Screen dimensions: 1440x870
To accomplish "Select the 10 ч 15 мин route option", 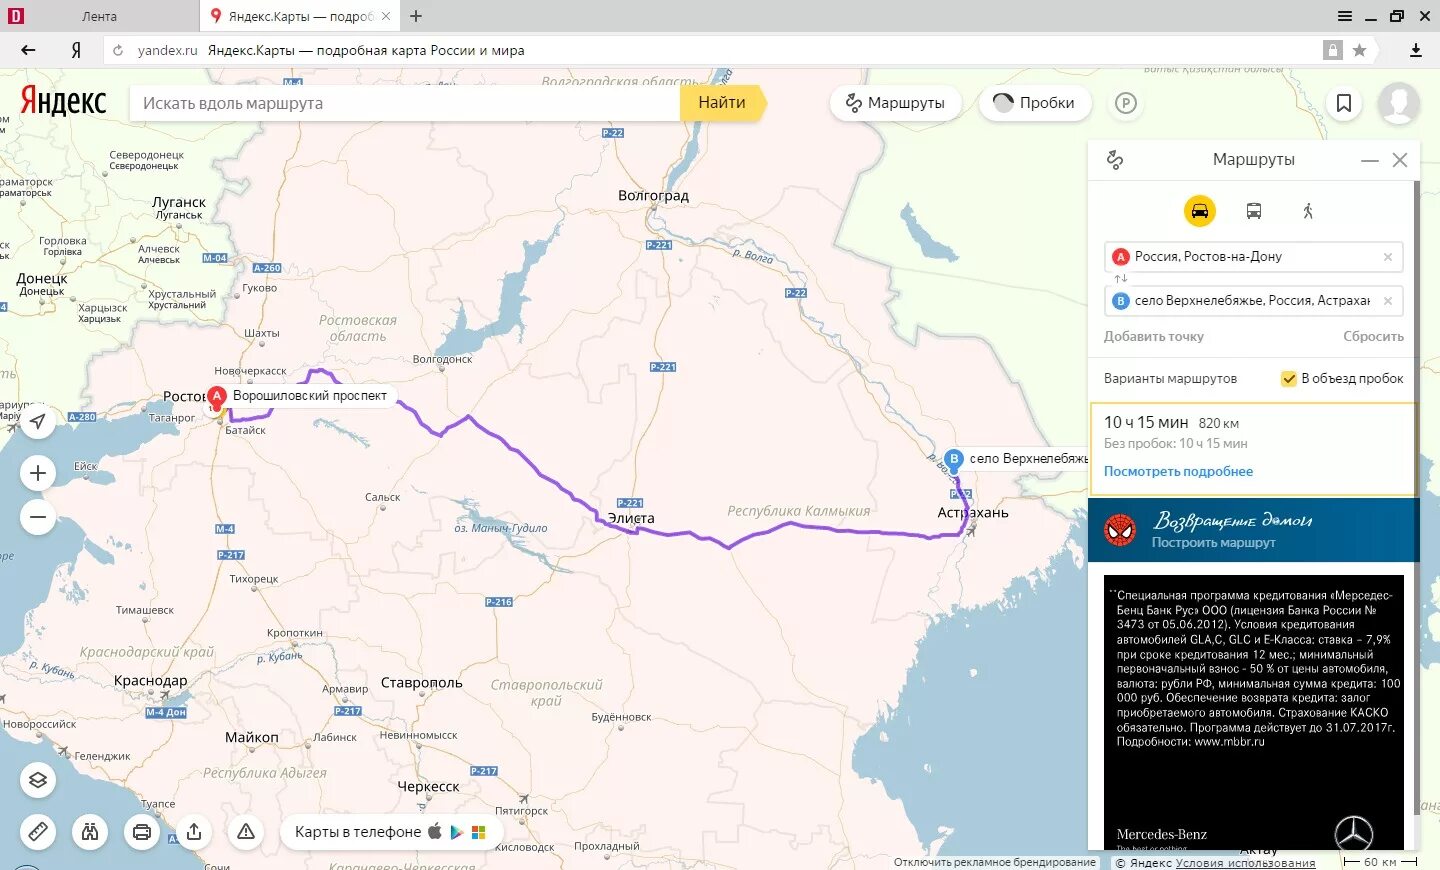I will pyautogui.click(x=1253, y=449).
